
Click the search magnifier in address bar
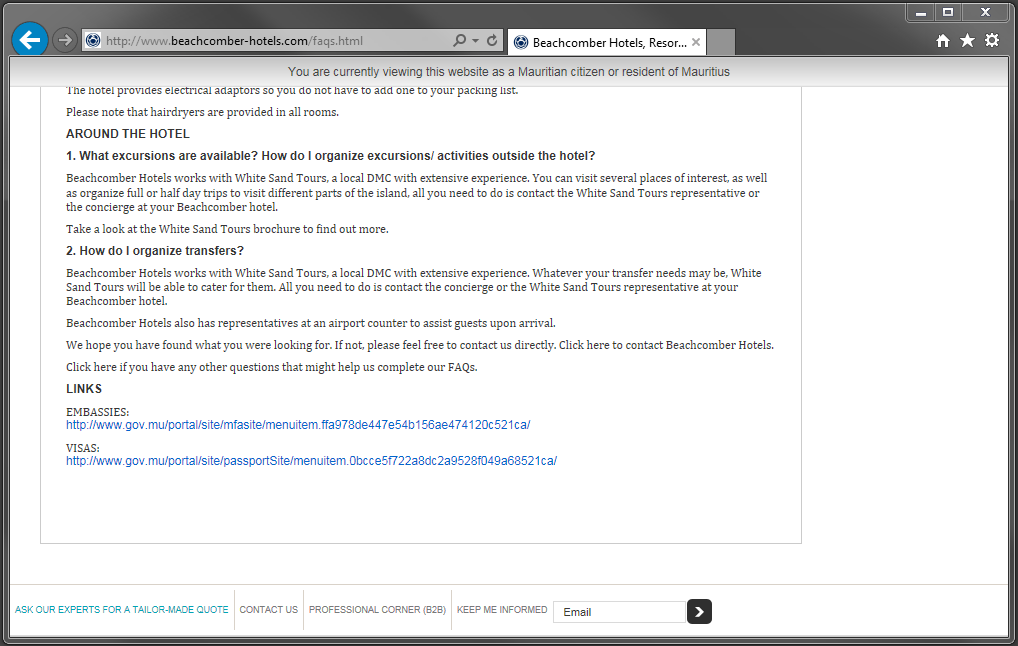459,40
